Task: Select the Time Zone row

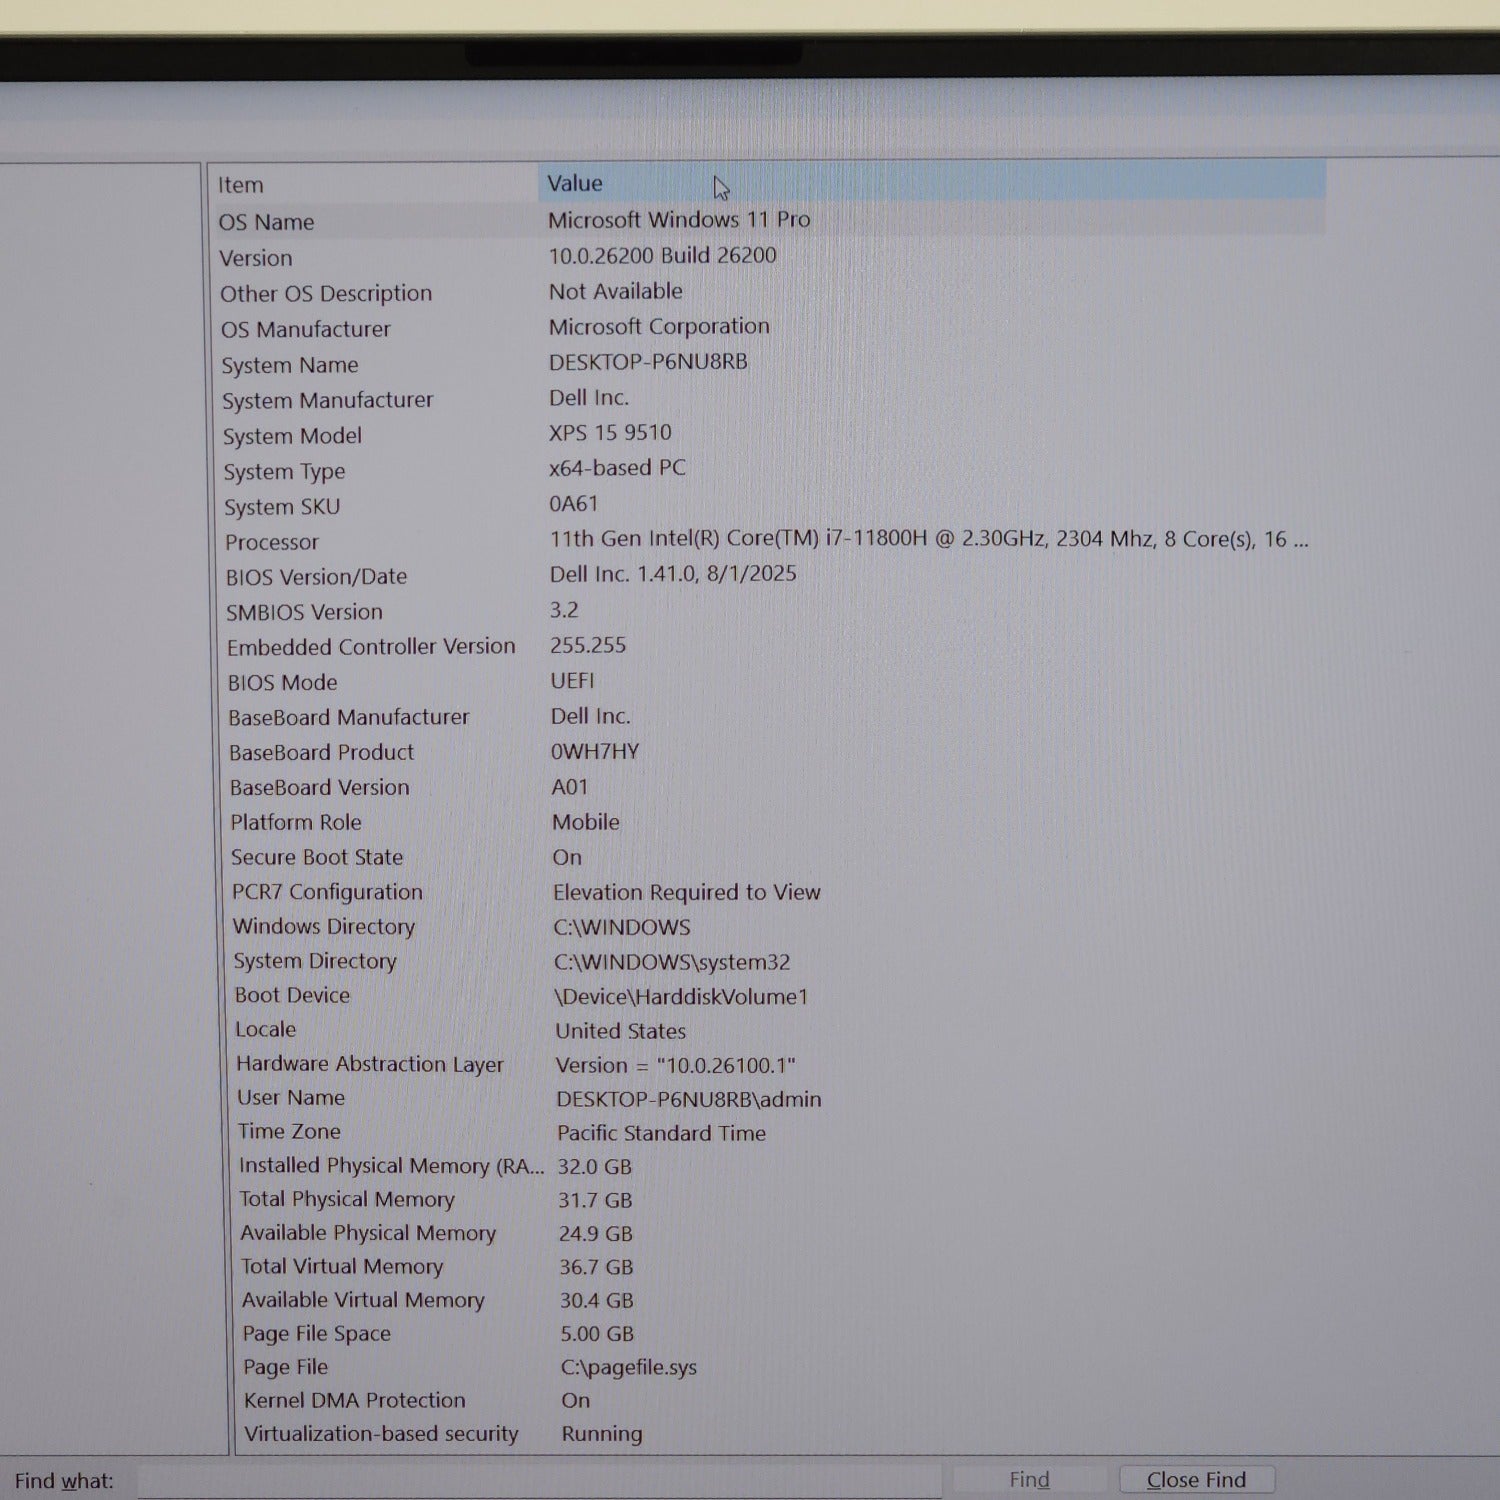Action: coord(289,1131)
